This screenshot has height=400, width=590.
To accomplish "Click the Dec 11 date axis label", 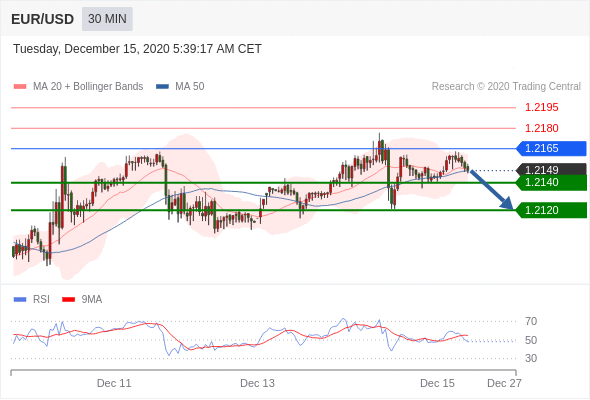I will tap(114, 383).
